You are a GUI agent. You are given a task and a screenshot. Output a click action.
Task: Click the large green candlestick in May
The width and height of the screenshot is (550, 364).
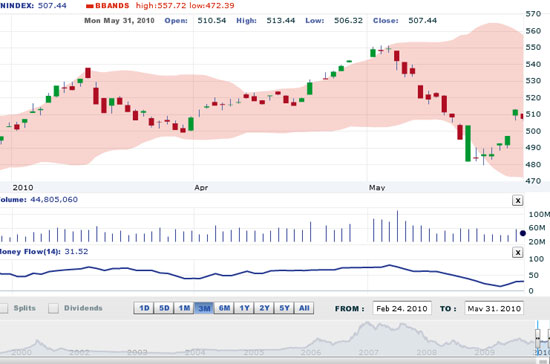(468, 143)
